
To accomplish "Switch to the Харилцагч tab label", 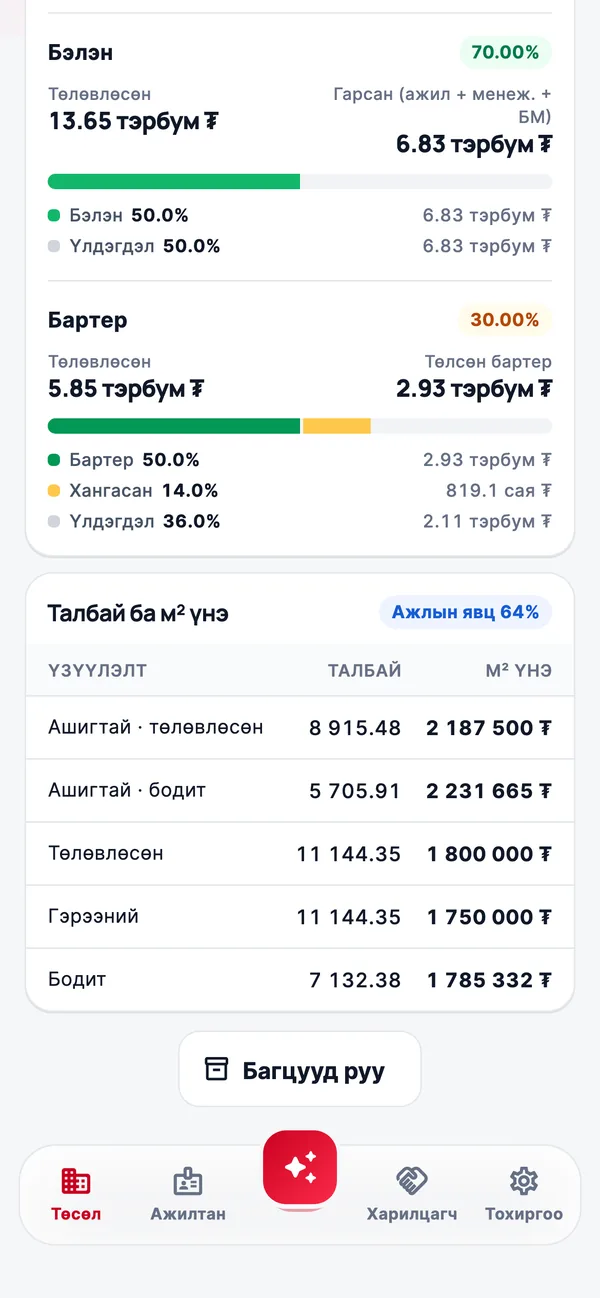I will pyautogui.click(x=412, y=1214).
